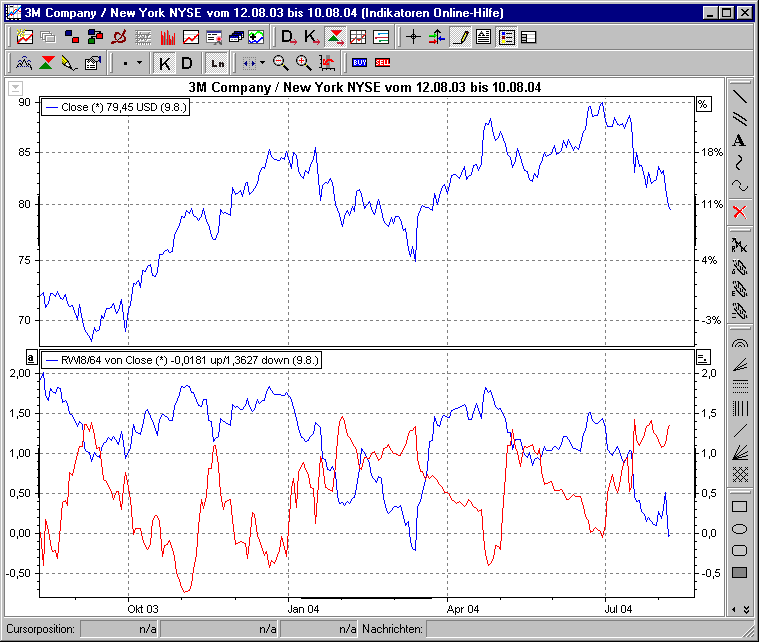Screen dimensions: 759x642
Task: Toggle the K chart mode button
Action: (165, 63)
